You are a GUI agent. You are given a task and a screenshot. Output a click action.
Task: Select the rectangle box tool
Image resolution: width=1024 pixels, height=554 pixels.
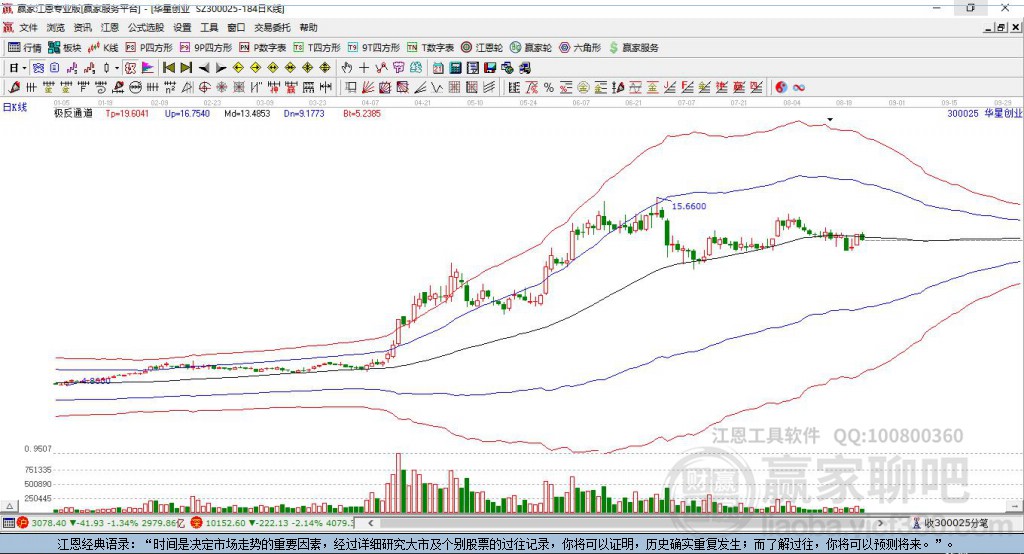pyautogui.click(x=351, y=88)
